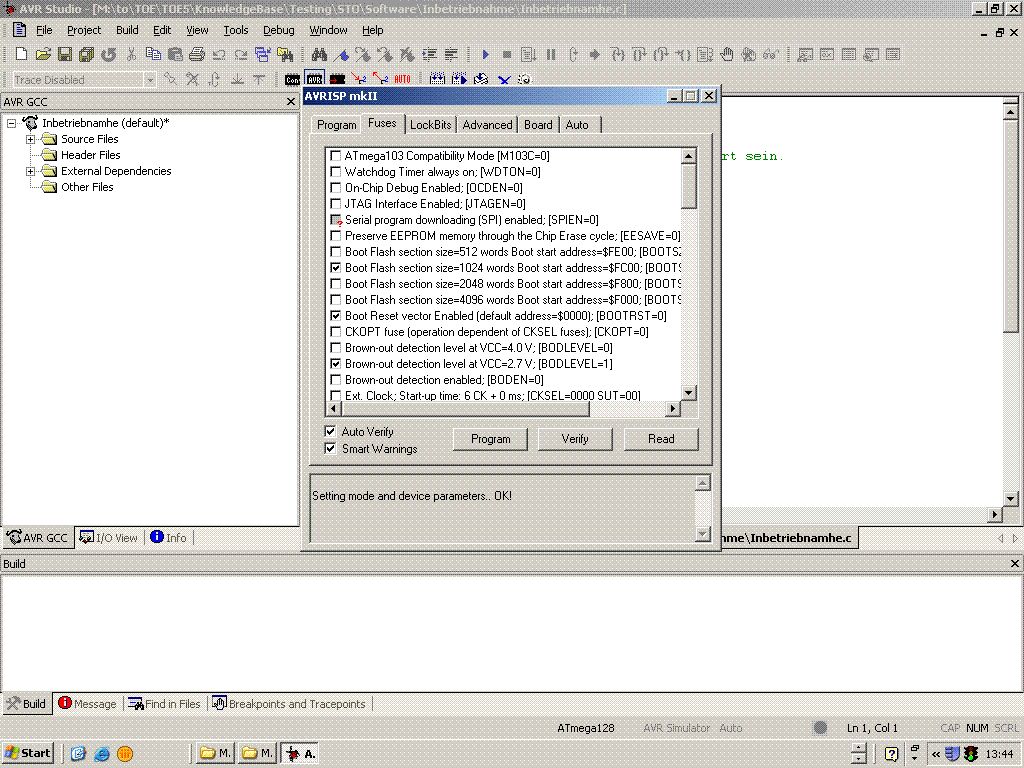Click the Verify button
This screenshot has width=1024, height=768.
click(575, 439)
